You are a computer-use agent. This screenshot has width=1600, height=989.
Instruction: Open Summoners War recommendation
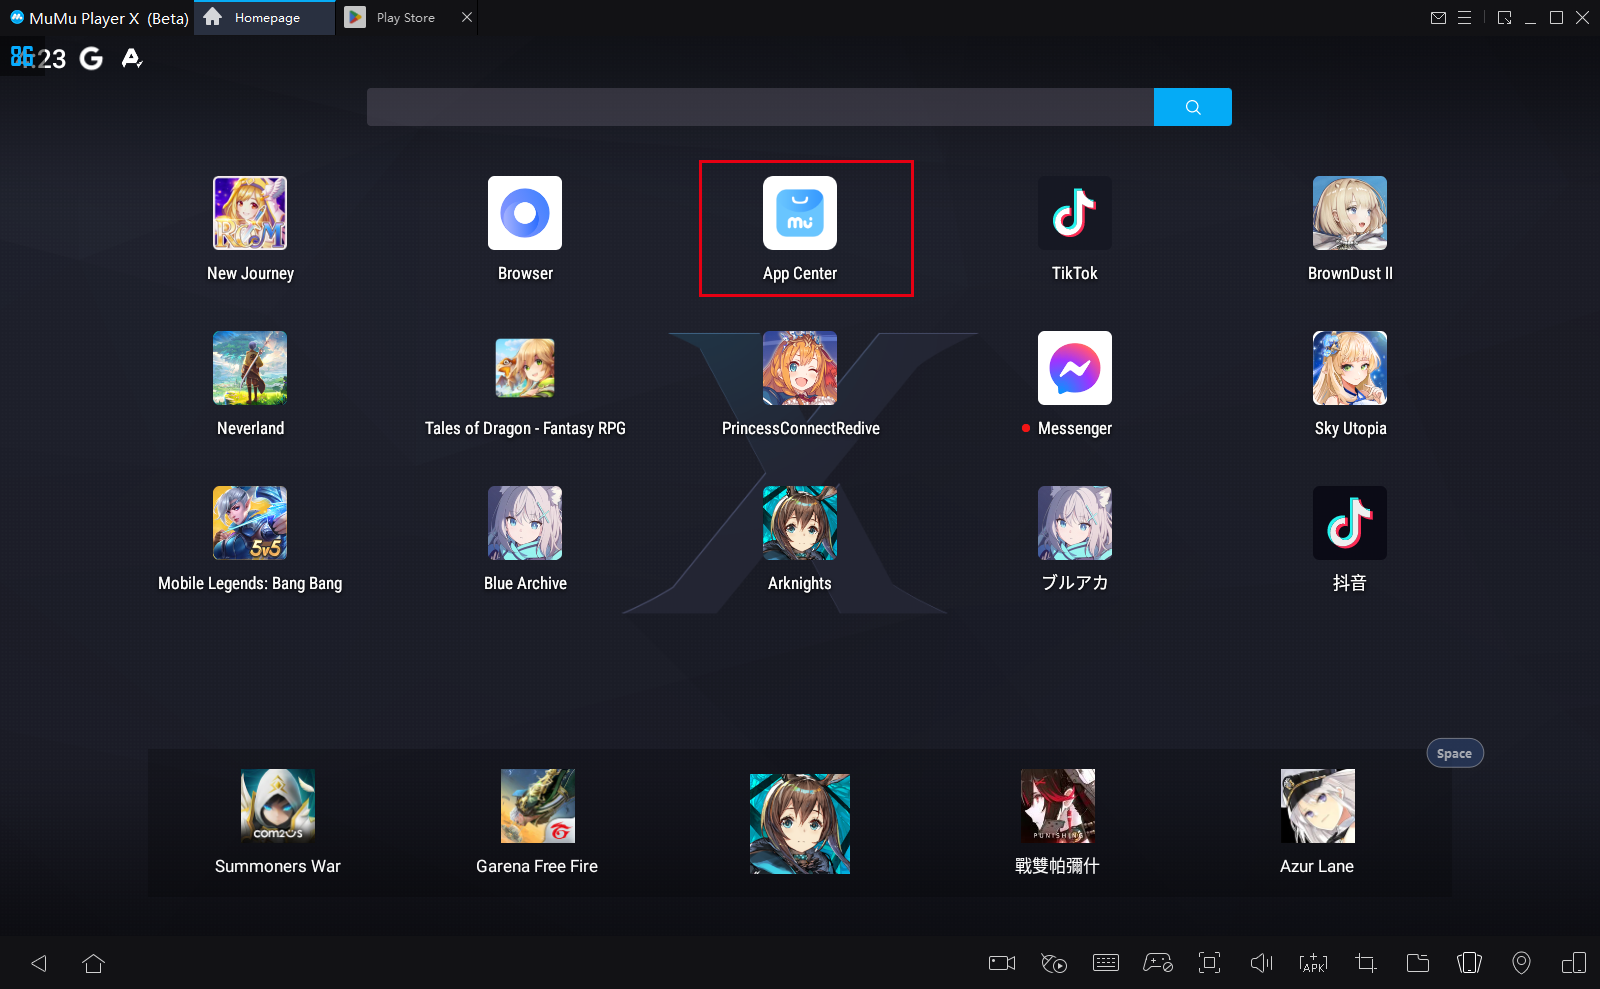[278, 806]
